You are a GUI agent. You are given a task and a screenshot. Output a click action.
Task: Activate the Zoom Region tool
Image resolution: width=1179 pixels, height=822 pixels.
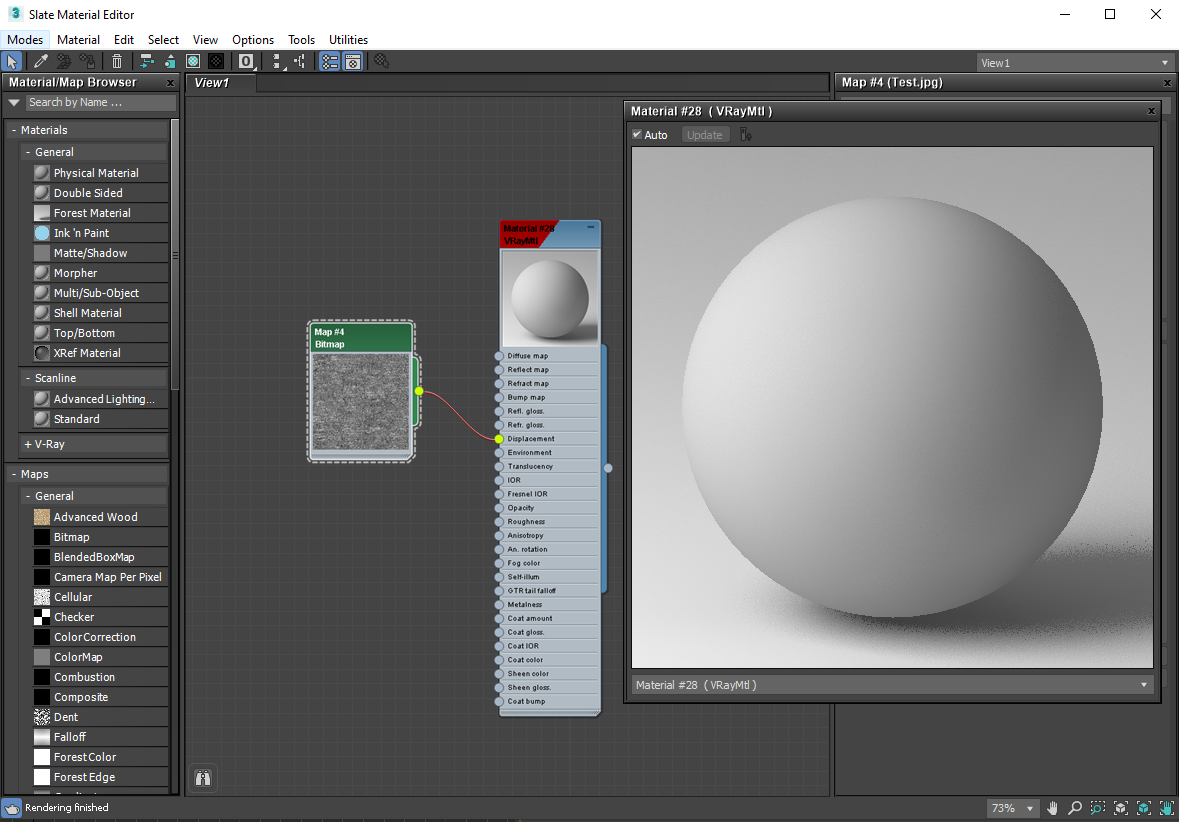pyautogui.click(x=1097, y=808)
